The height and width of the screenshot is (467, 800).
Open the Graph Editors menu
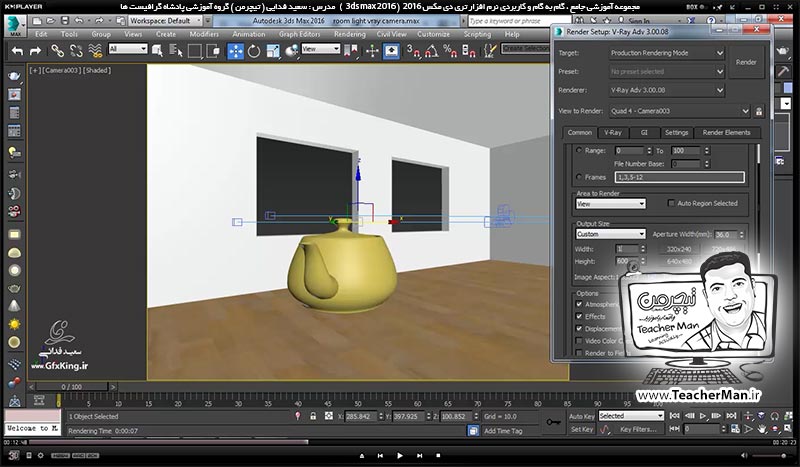point(299,34)
